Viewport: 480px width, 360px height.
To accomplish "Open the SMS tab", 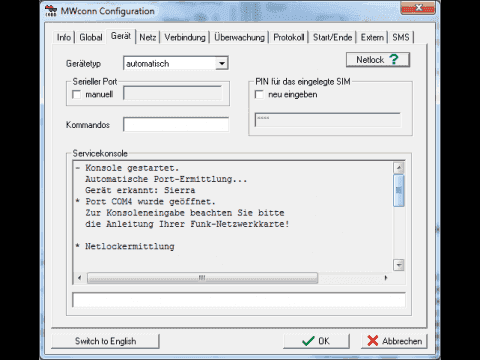I will point(401,37).
